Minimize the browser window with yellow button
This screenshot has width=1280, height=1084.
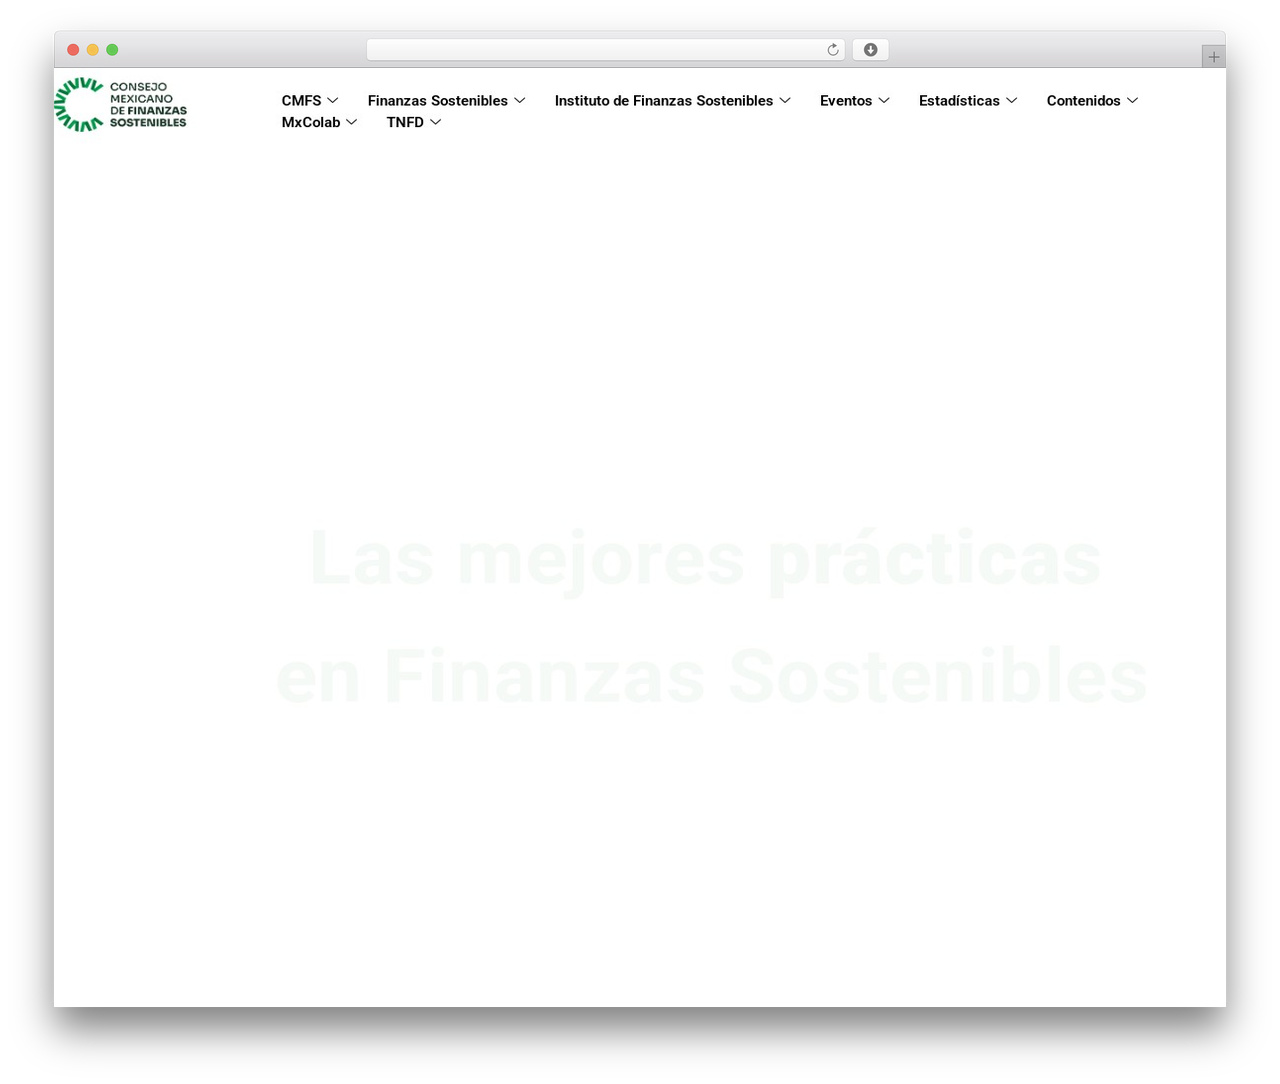(x=93, y=50)
